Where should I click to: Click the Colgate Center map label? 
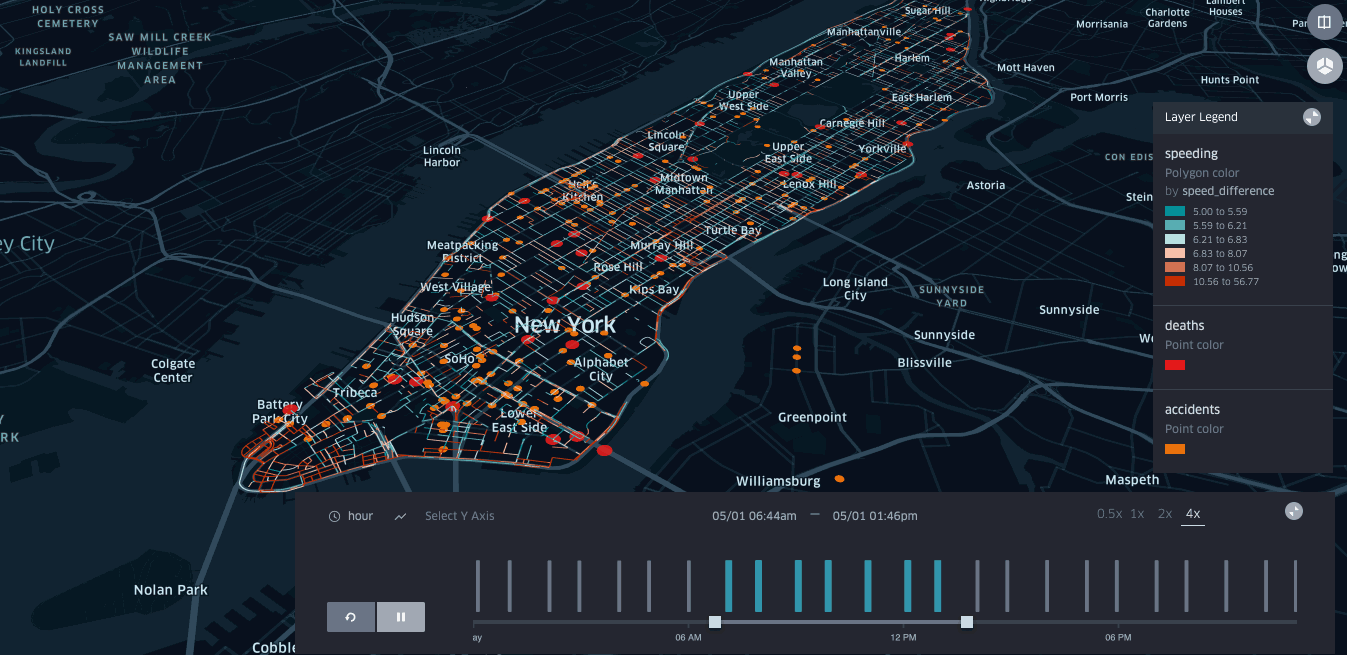(x=173, y=371)
